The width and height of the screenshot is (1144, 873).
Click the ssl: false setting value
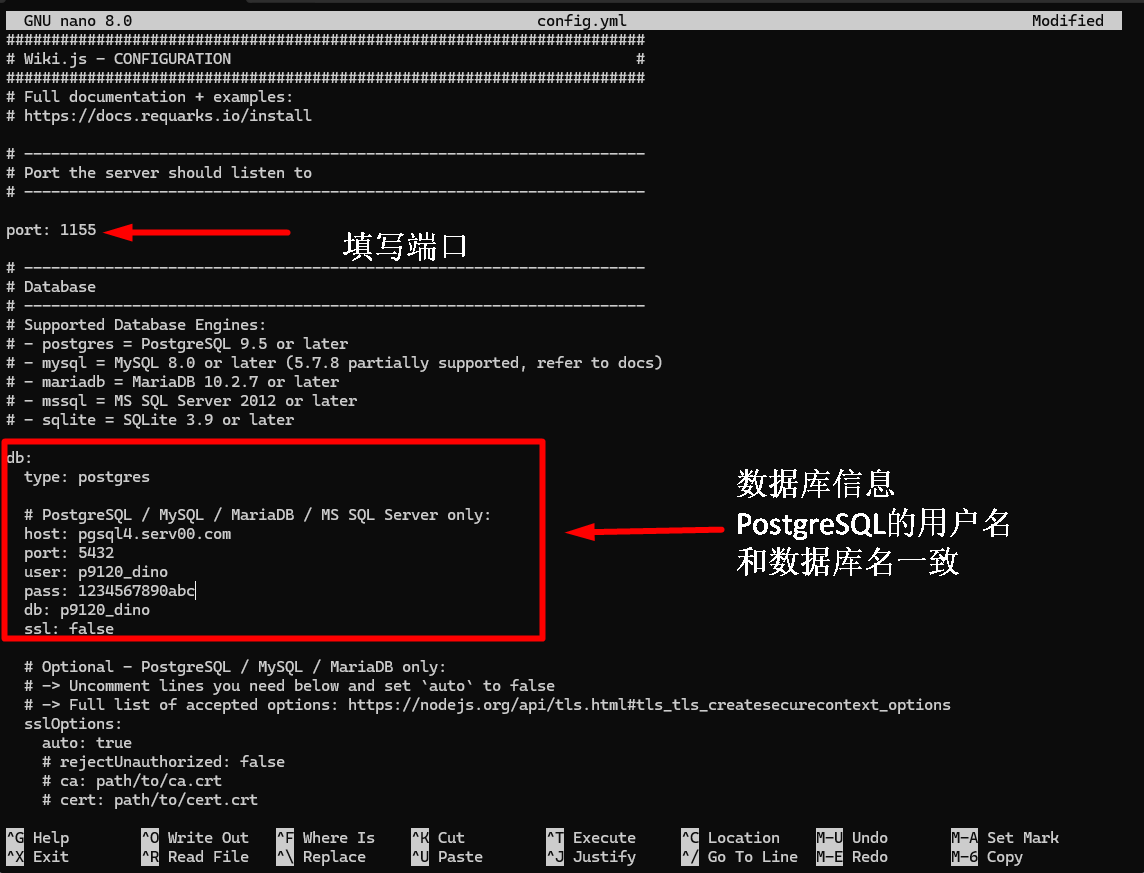(x=91, y=629)
